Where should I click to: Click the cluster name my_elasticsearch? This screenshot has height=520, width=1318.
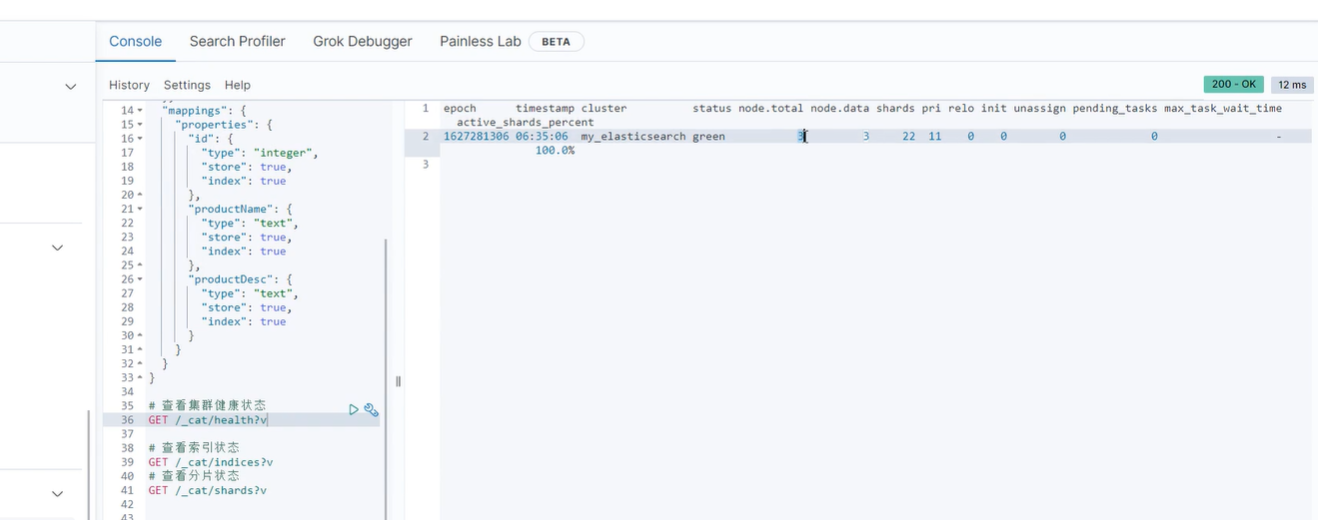click(x=633, y=136)
